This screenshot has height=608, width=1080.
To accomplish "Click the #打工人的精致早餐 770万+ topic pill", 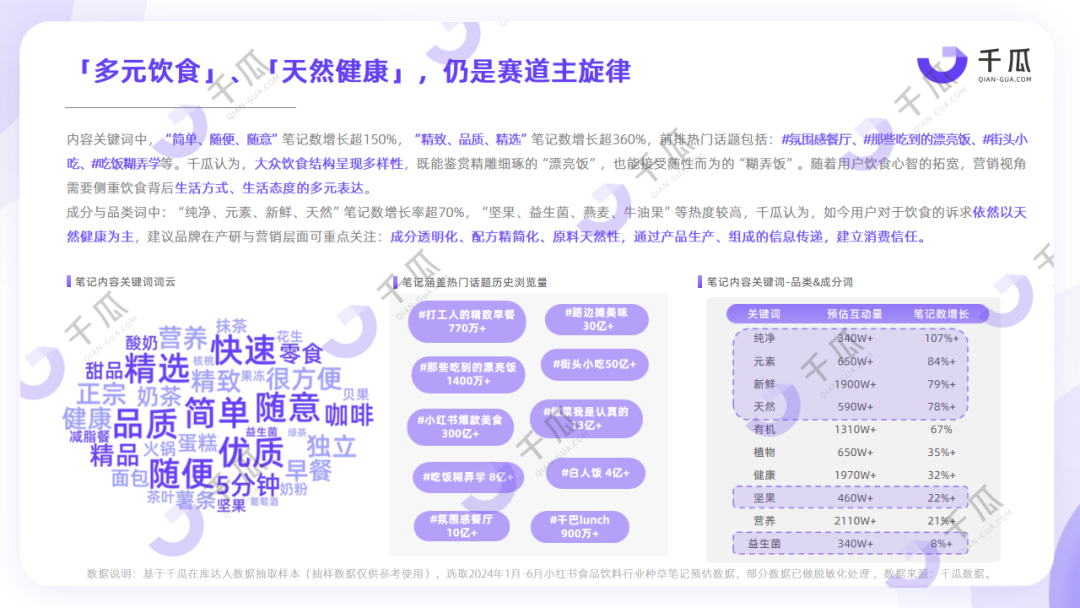I will pos(466,322).
